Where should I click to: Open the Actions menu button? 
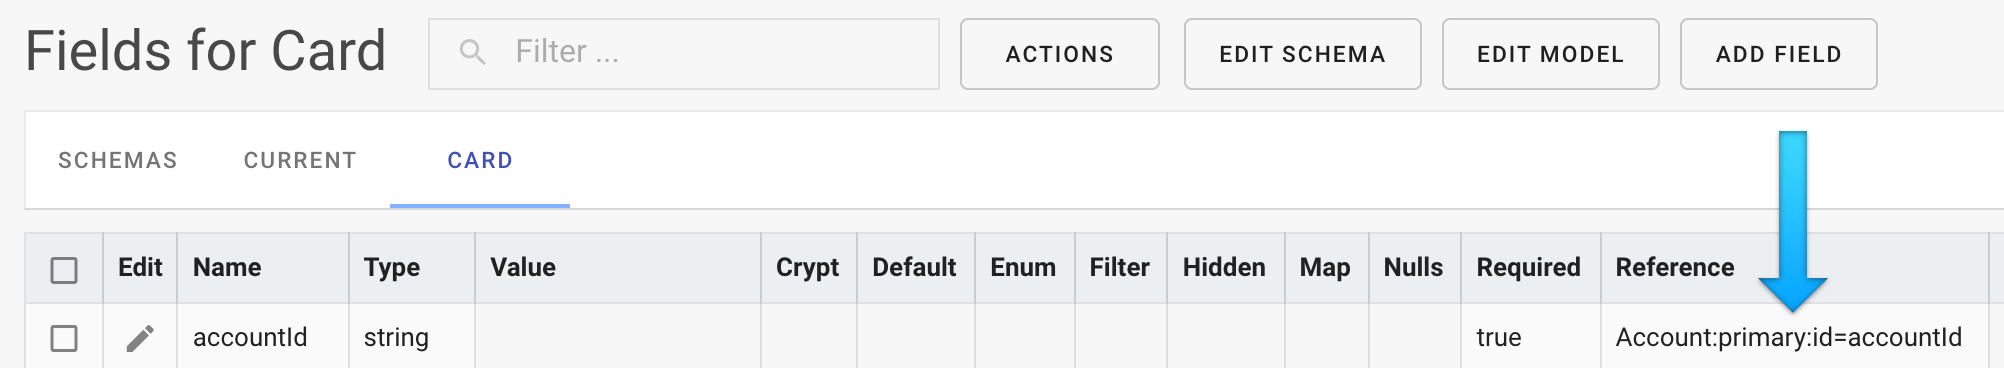click(1060, 54)
